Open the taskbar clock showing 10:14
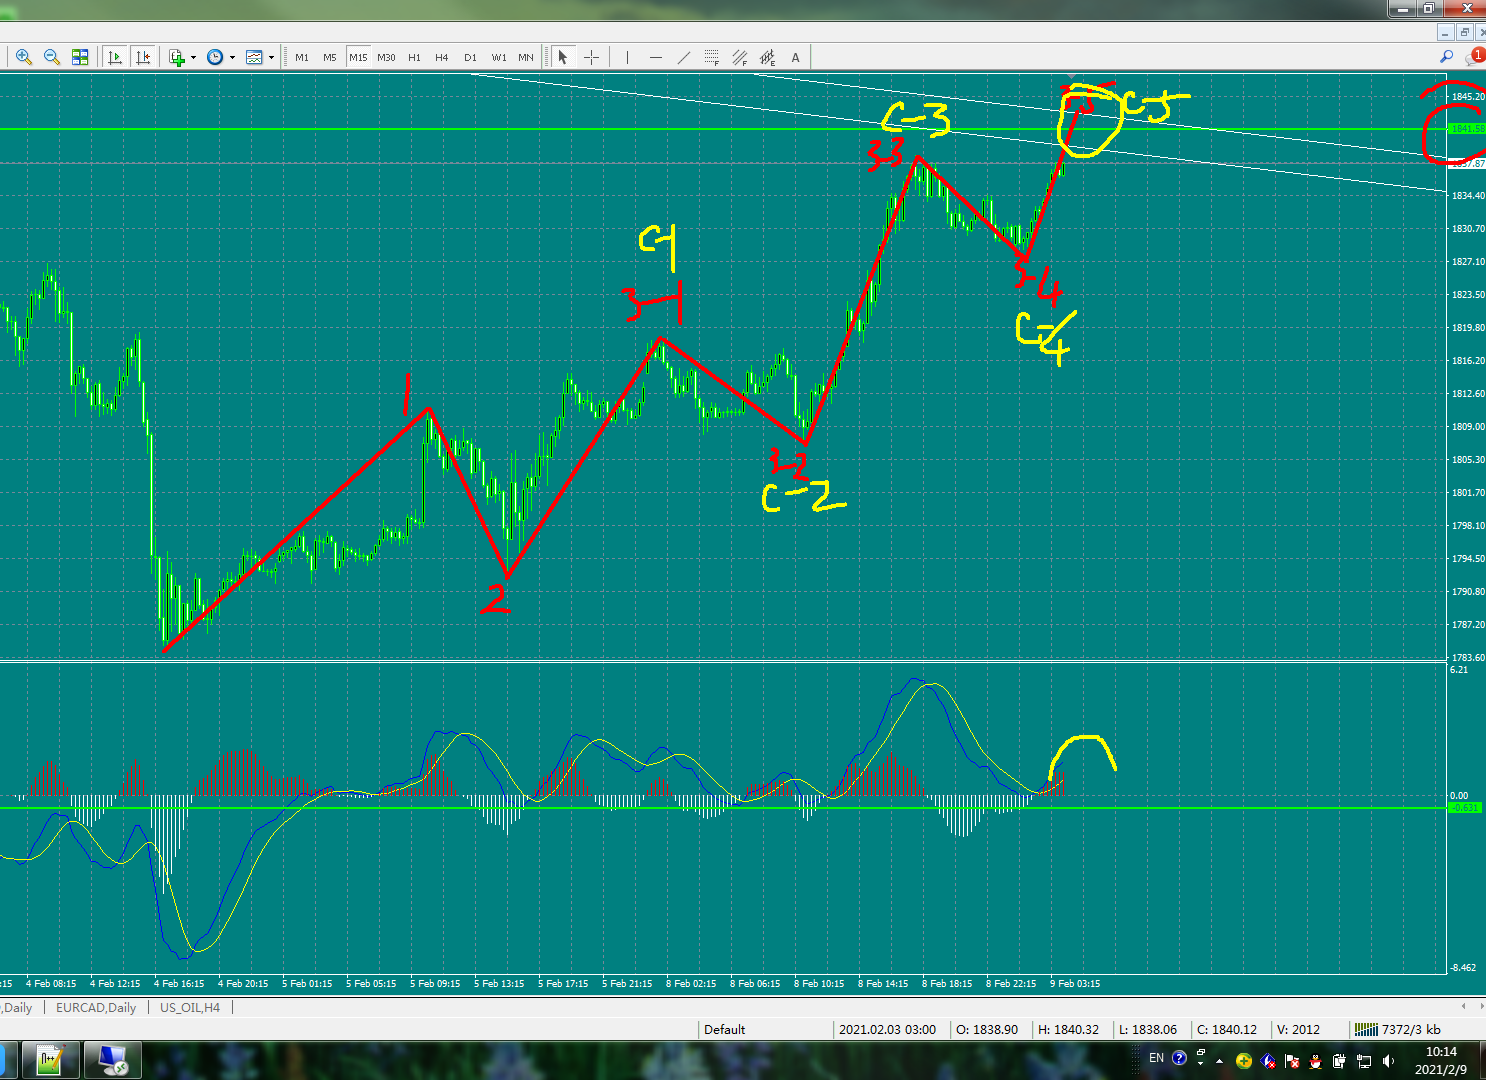Viewport: 1486px width, 1080px height. [x=1441, y=1060]
